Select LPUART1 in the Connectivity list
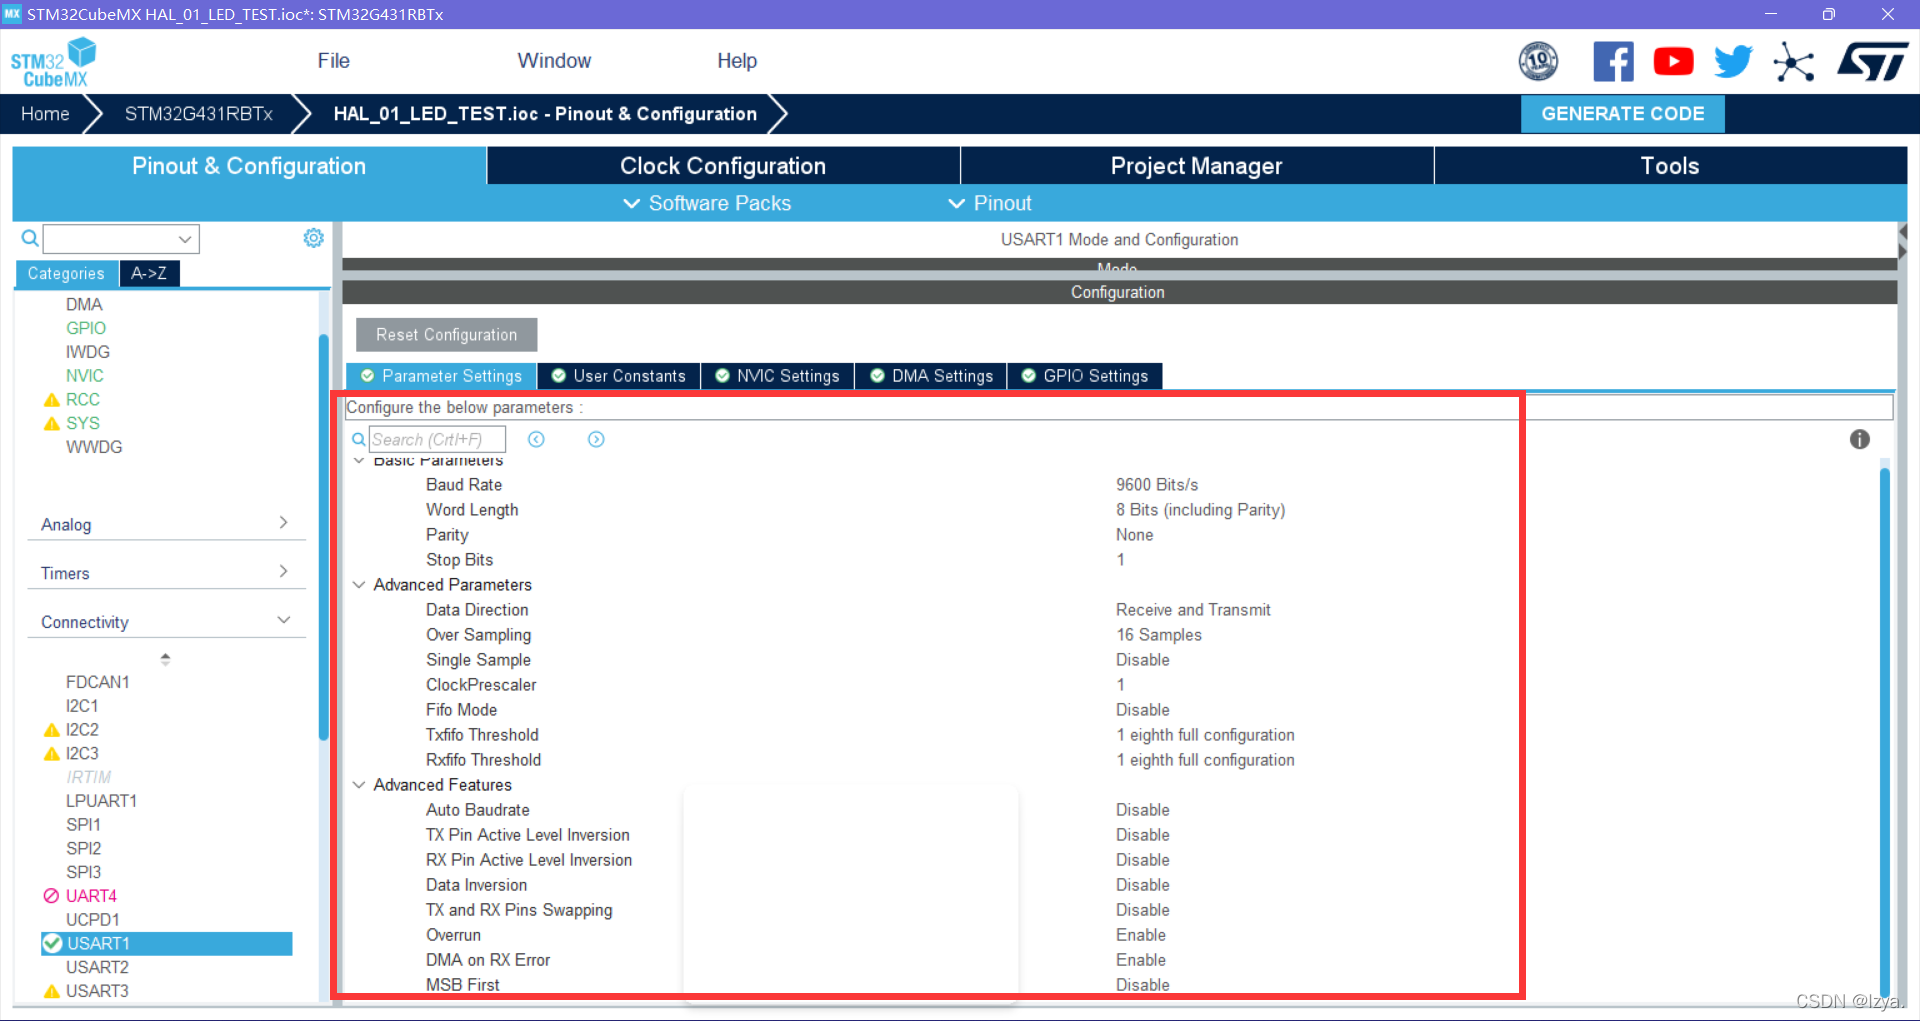The image size is (1920, 1021). point(101,801)
